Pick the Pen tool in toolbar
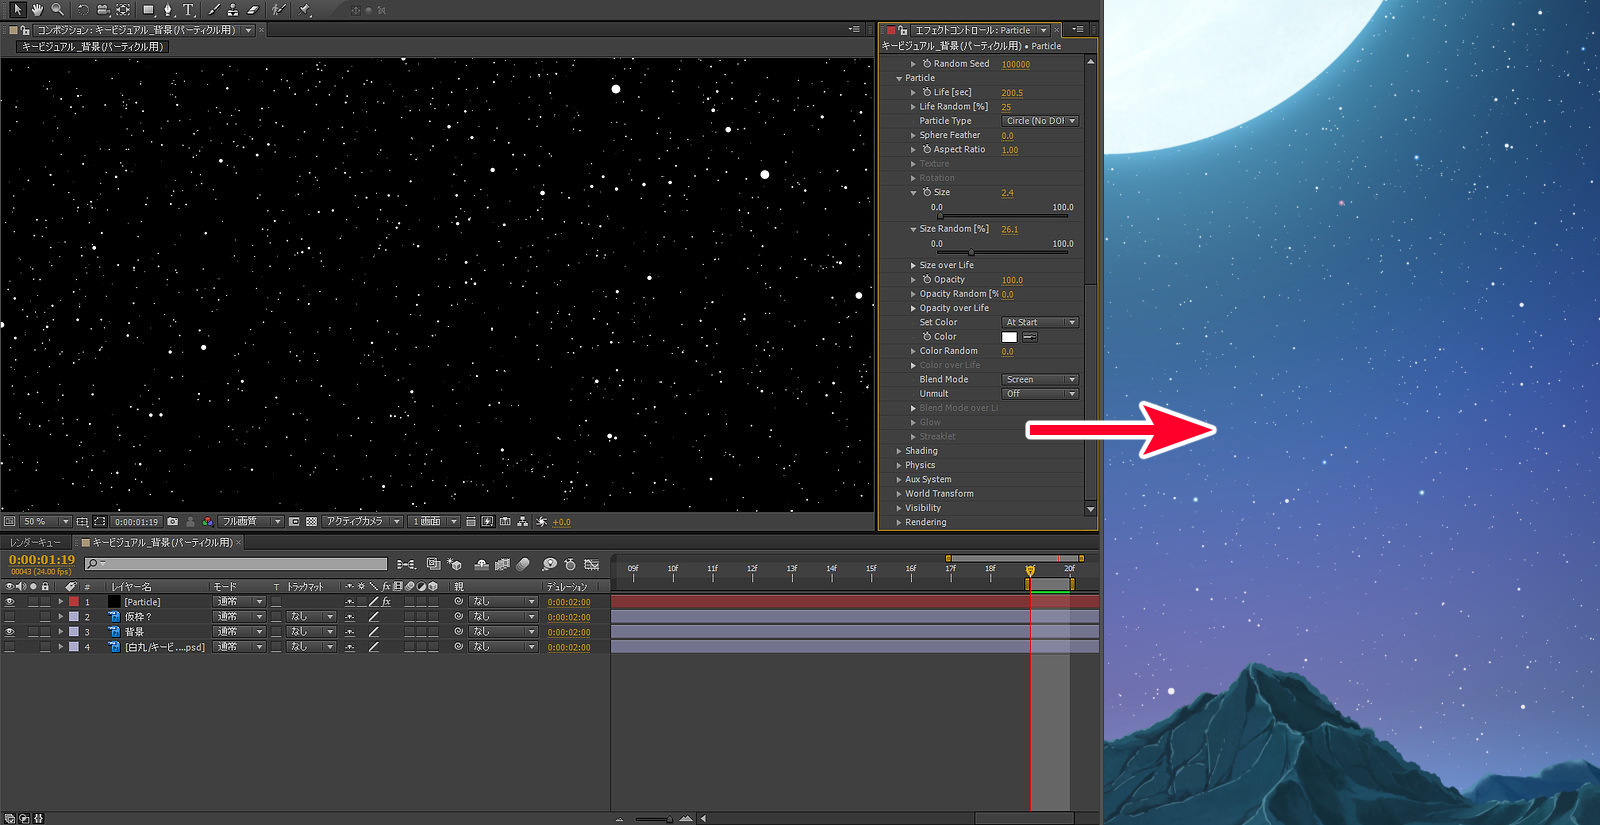 pyautogui.click(x=168, y=10)
